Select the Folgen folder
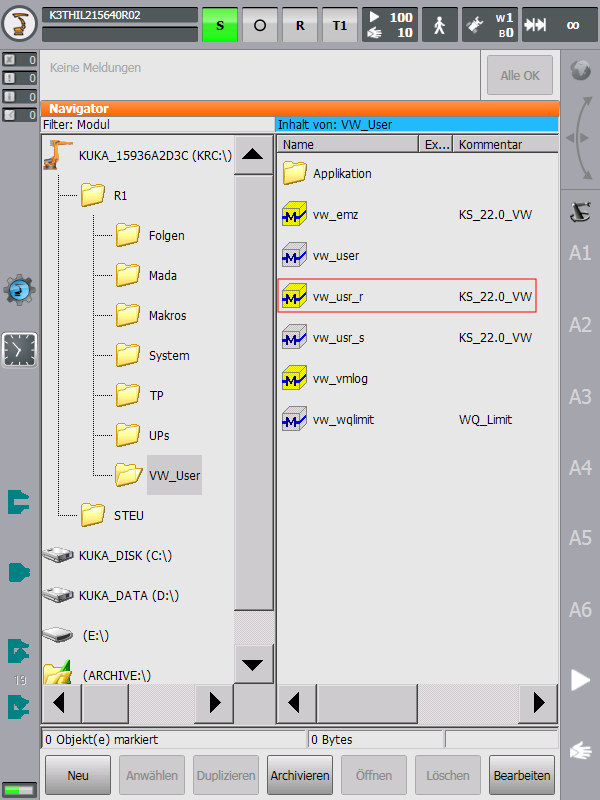This screenshot has height=800, width=600. pos(150,235)
